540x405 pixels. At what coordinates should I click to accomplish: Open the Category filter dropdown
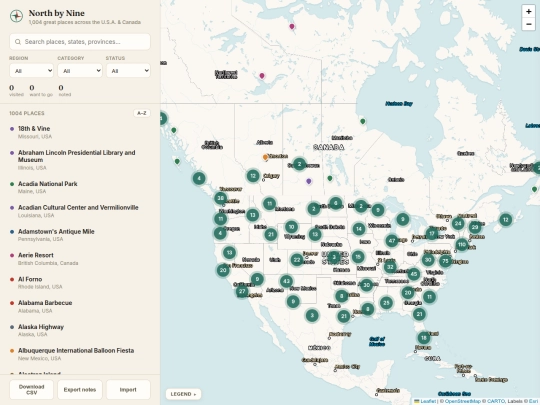point(80,71)
